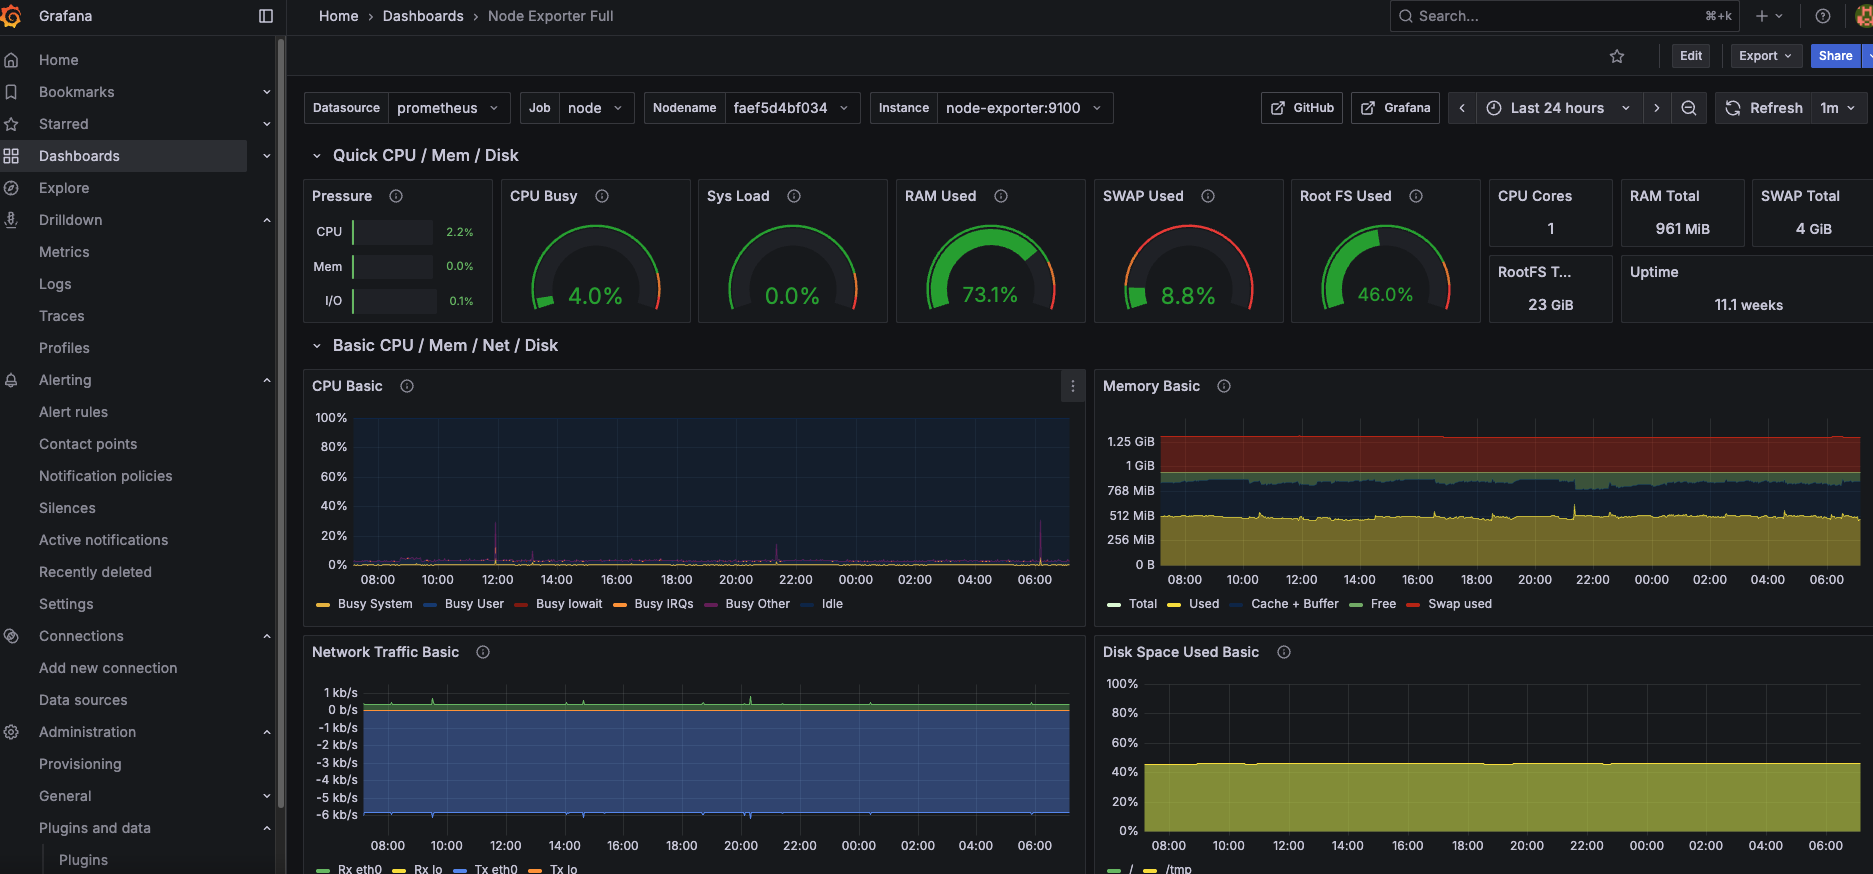Dock the sidebar menu toggle icon
The image size is (1873, 874).
coord(266,16)
